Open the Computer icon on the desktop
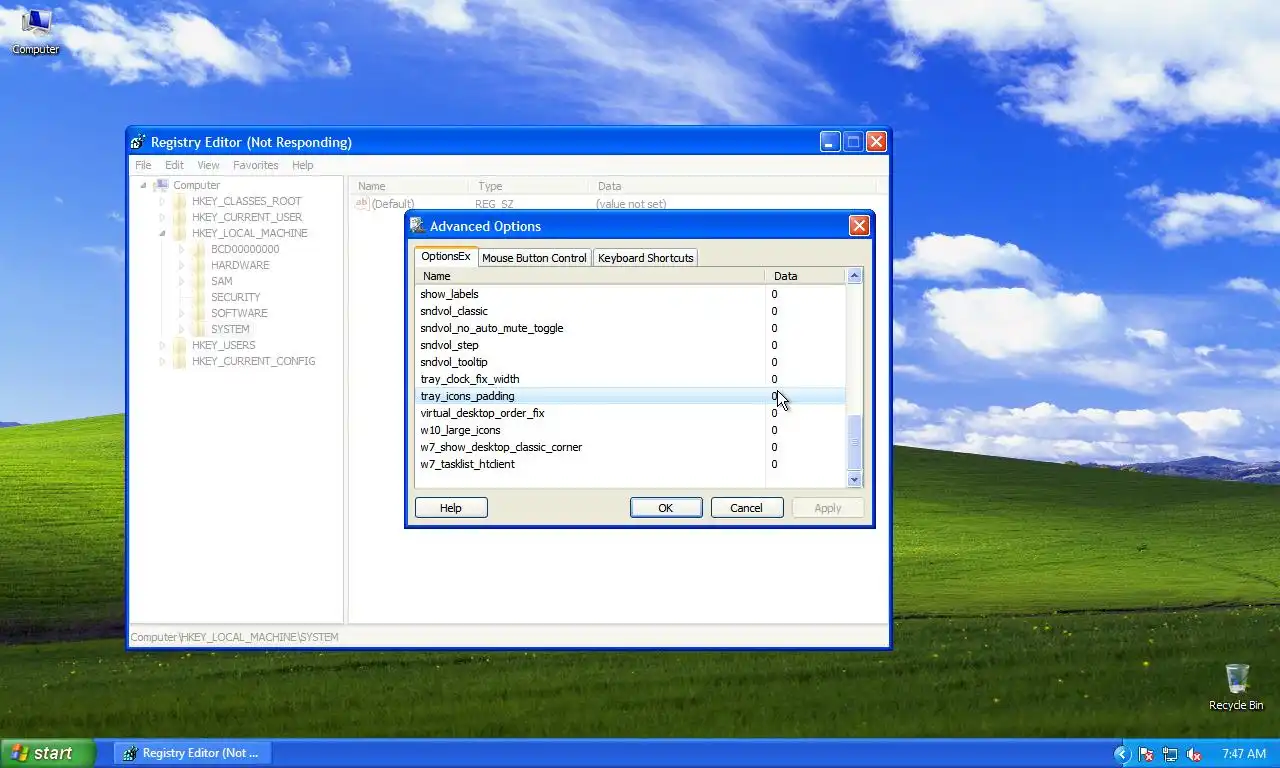 pos(35,31)
